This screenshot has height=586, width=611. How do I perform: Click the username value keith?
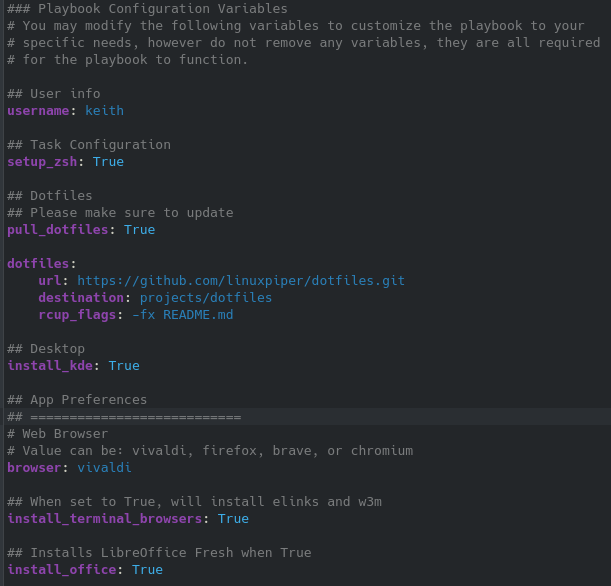104,111
